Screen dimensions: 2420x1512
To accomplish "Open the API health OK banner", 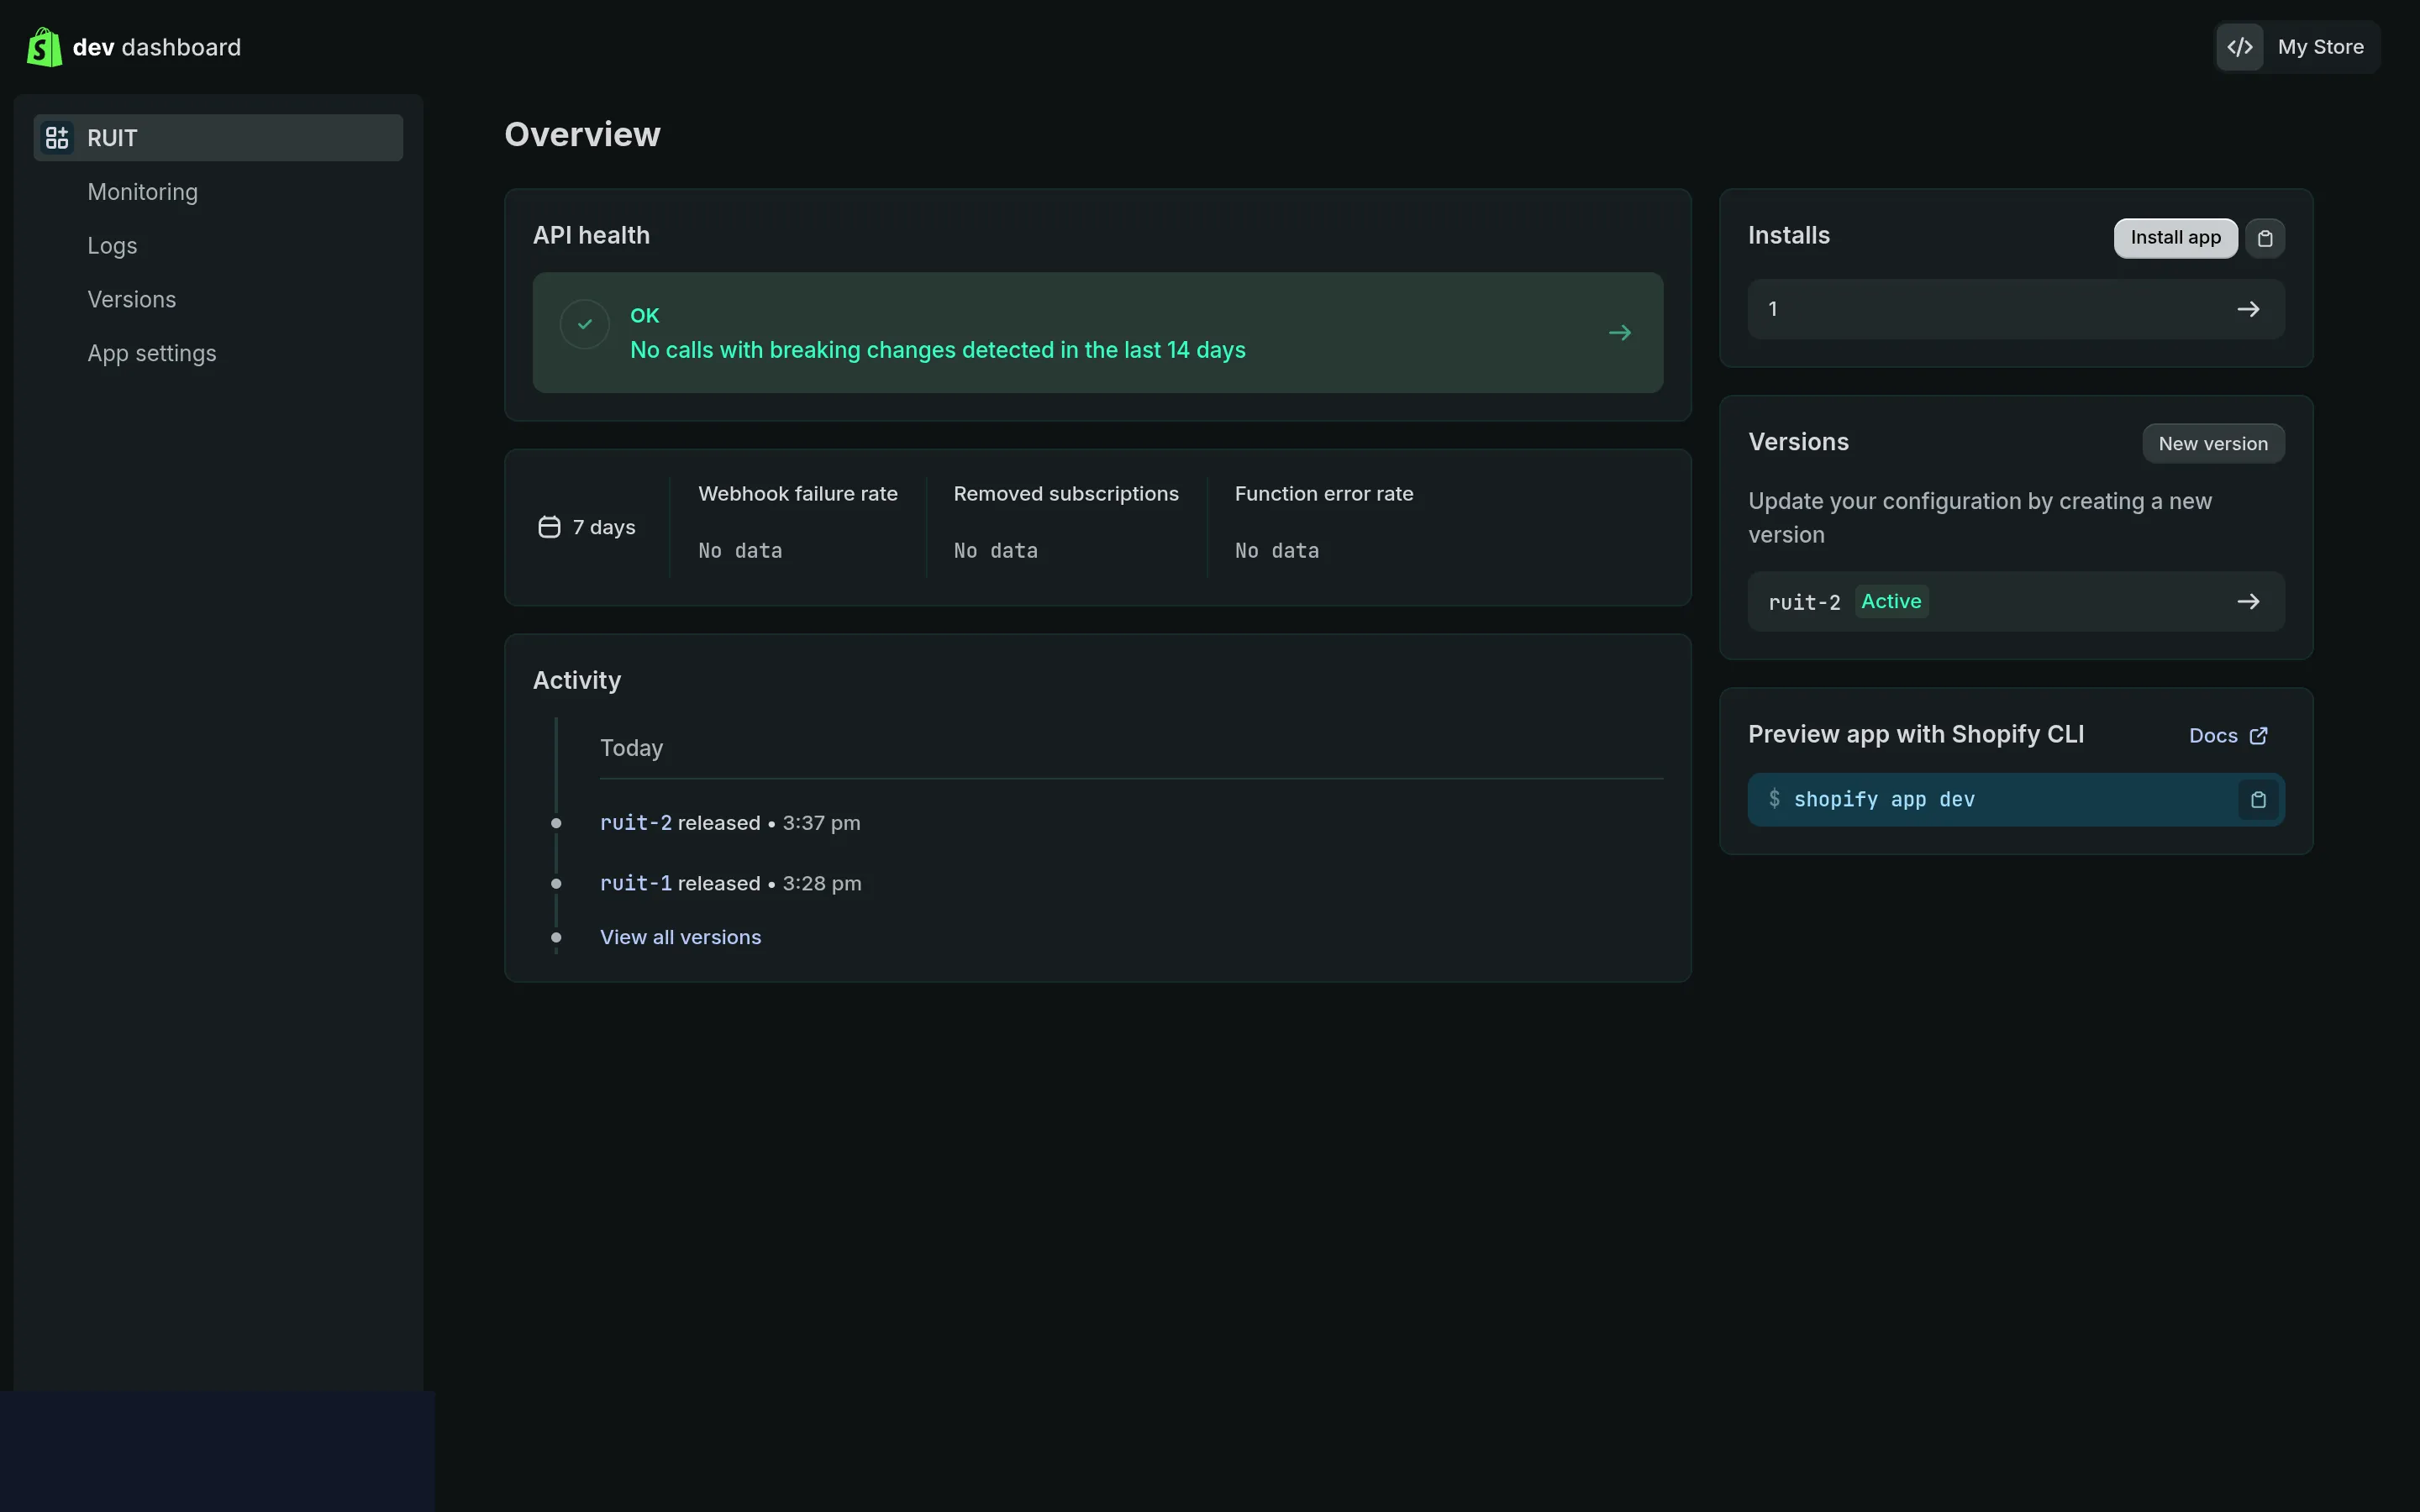I will click(x=1098, y=333).
